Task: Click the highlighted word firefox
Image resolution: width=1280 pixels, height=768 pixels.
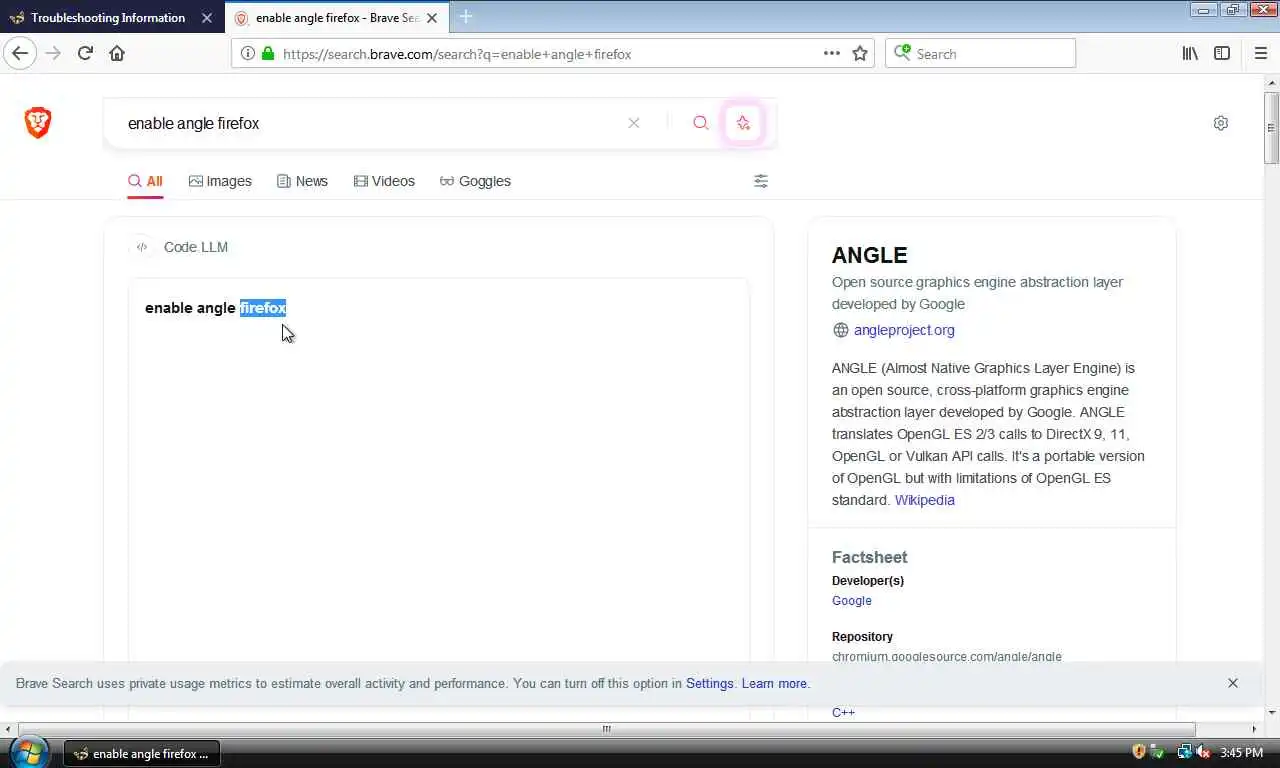Action: click(x=263, y=308)
